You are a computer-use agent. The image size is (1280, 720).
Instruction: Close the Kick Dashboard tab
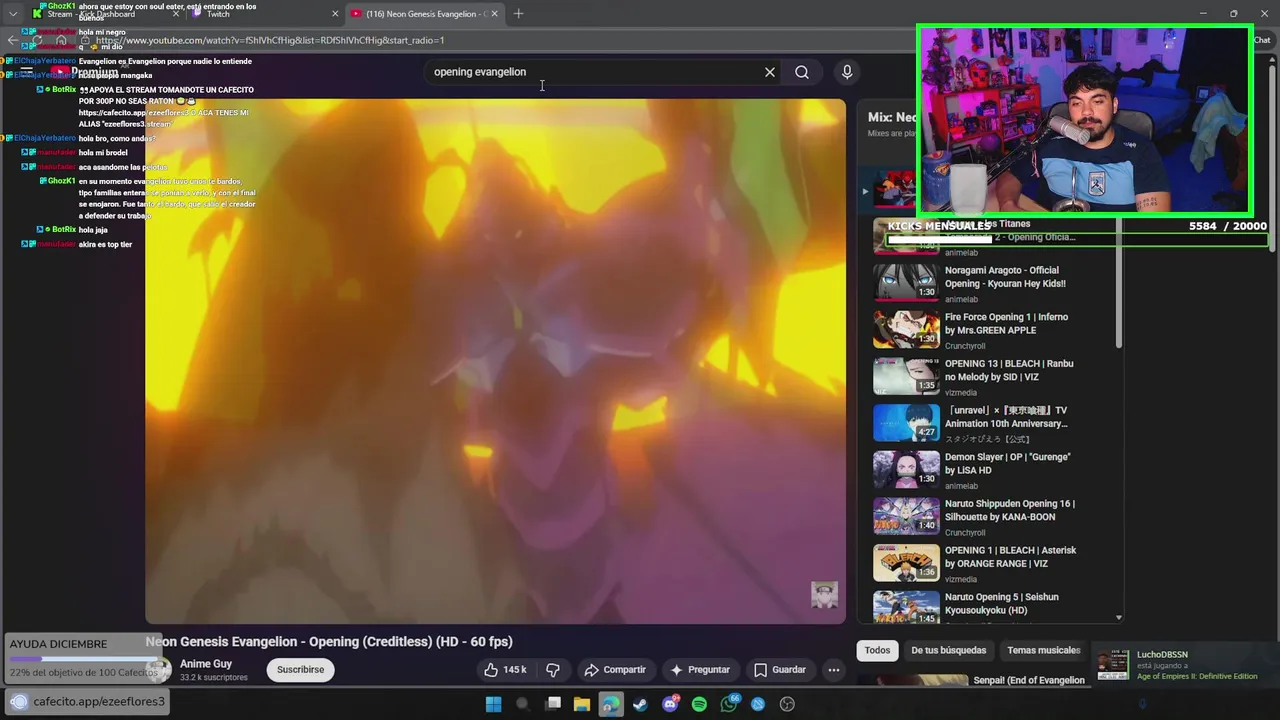pyautogui.click(x=176, y=14)
